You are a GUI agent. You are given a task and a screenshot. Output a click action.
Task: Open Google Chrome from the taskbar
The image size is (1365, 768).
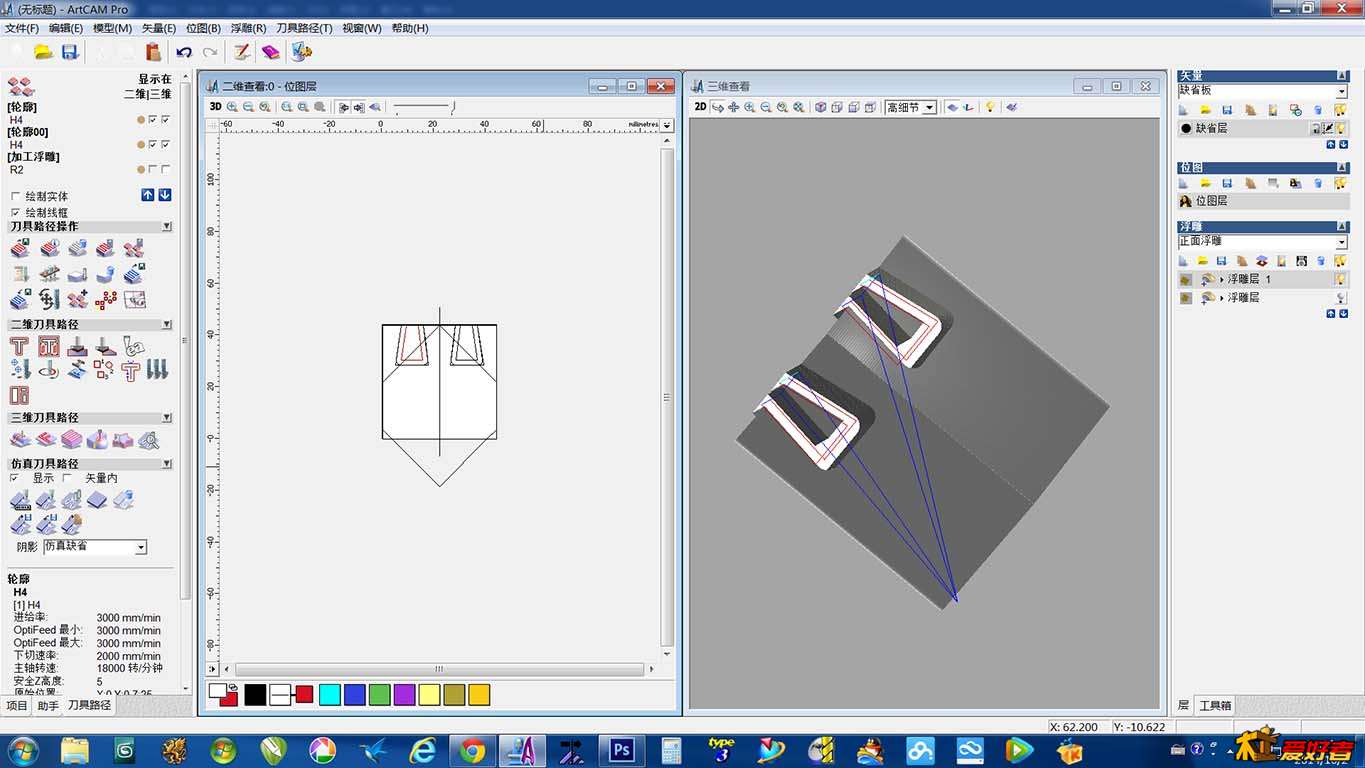pyautogui.click(x=472, y=750)
